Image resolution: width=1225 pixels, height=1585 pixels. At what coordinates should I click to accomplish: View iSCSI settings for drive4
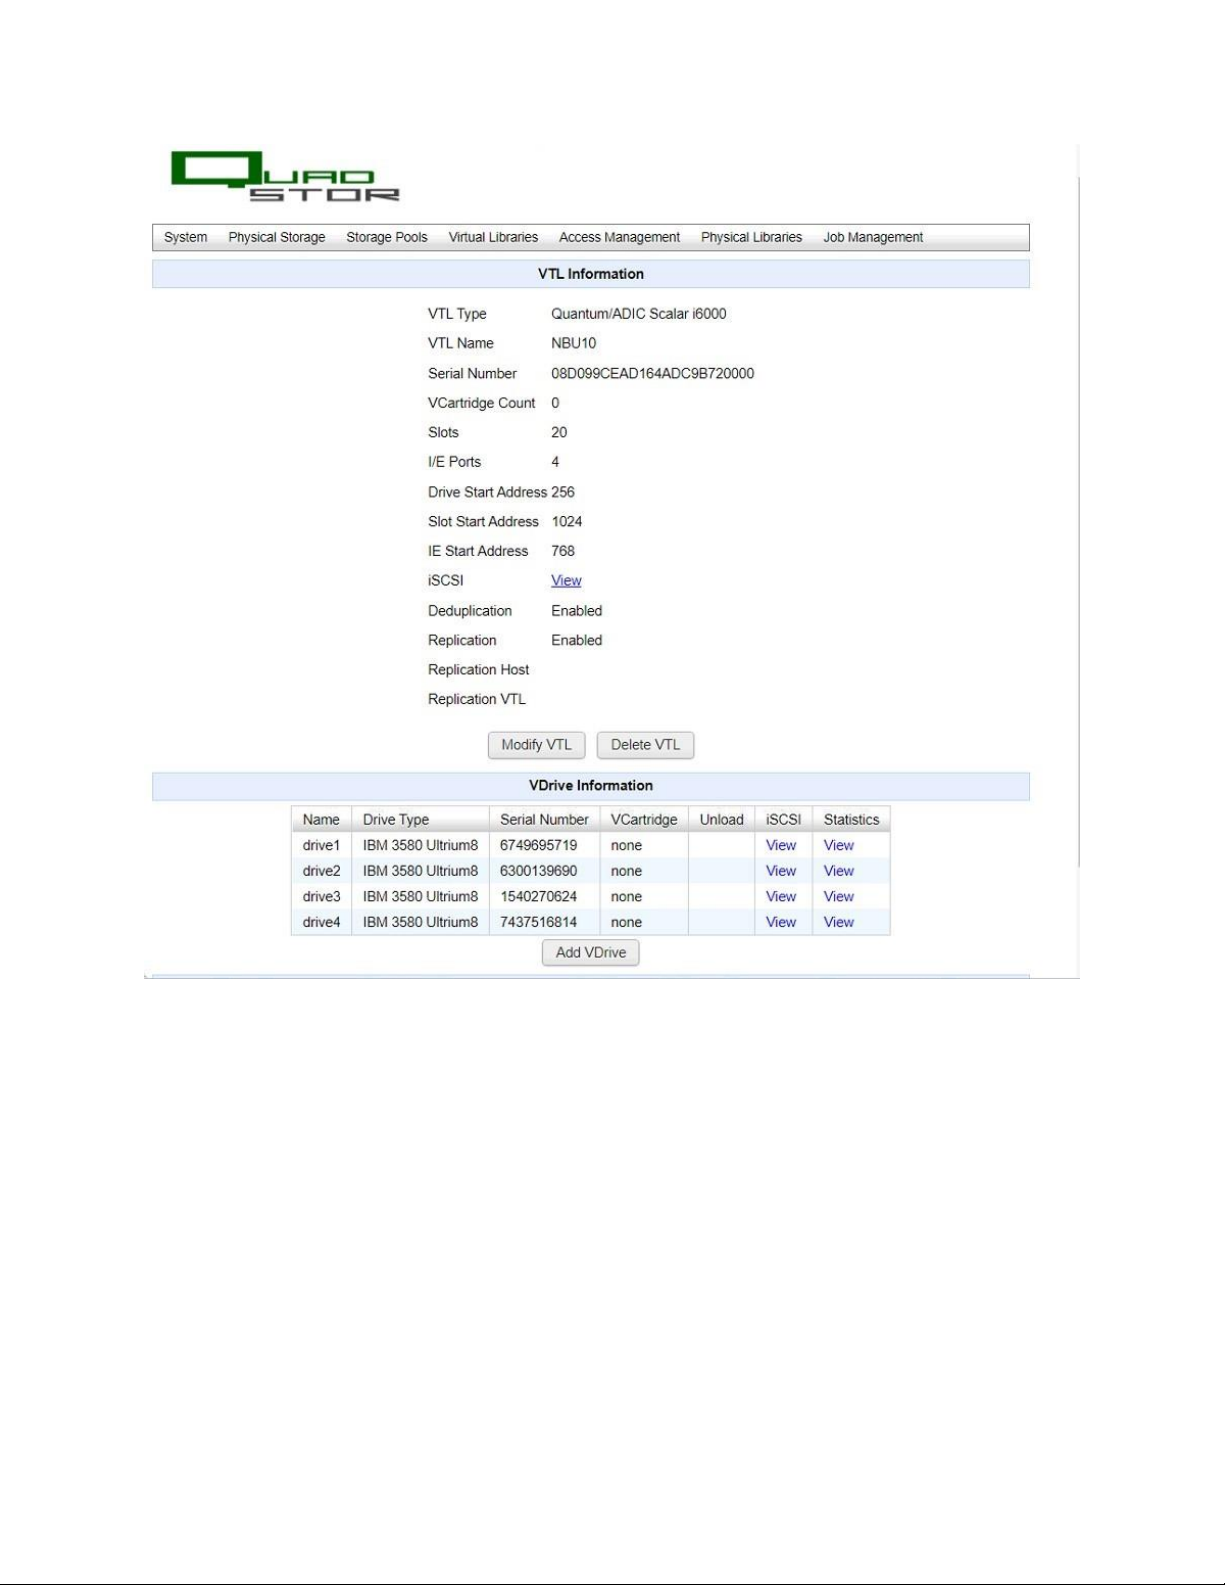pos(781,922)
